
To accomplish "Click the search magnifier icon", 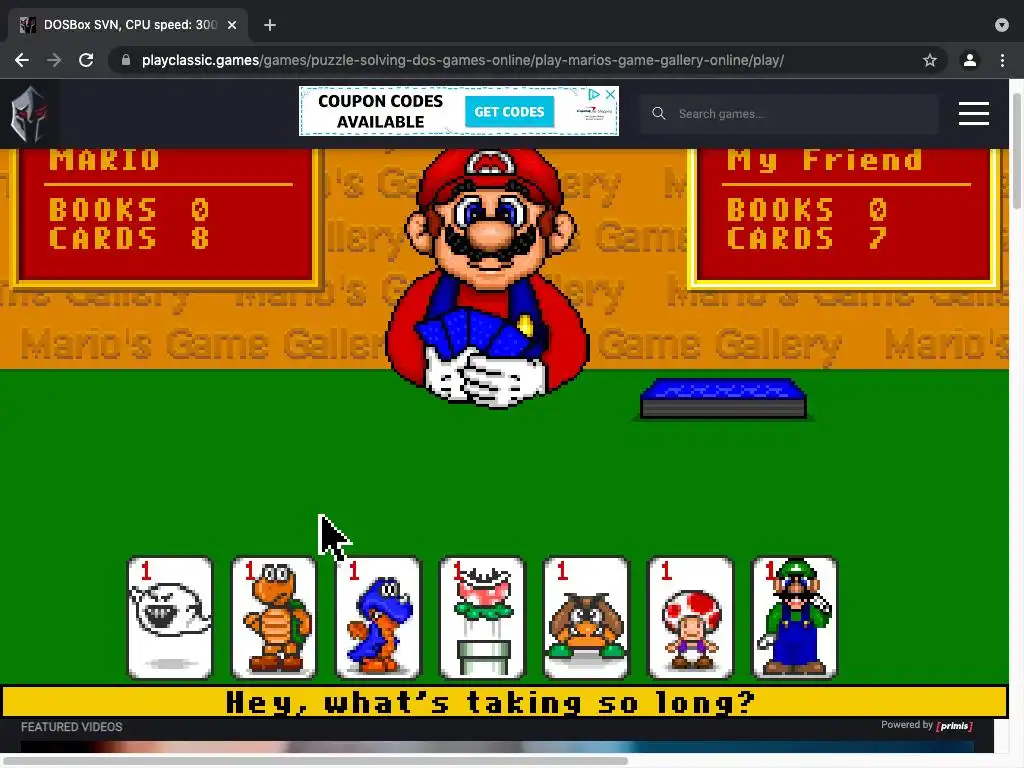I will pos(658,114).
